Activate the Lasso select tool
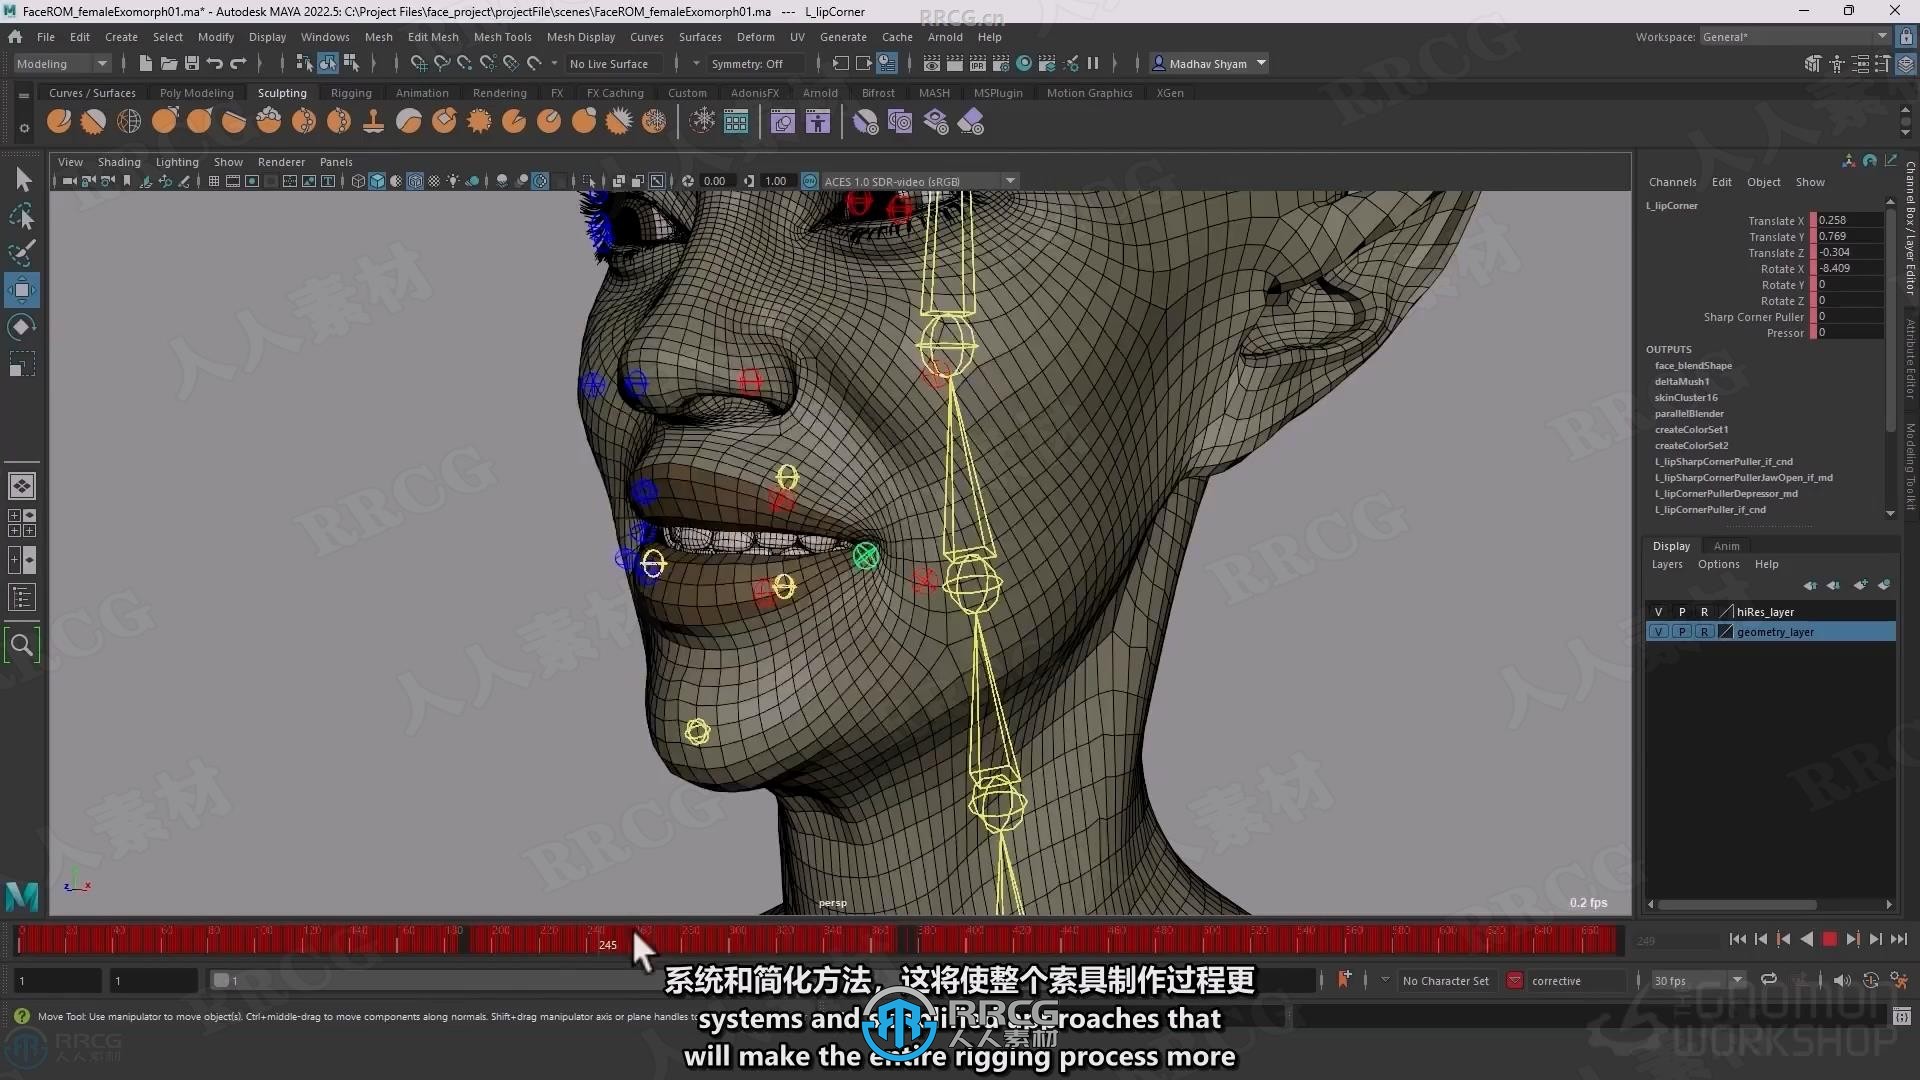The width and height of the screenshot is (1920, 1080). click(x=22, y=216)
